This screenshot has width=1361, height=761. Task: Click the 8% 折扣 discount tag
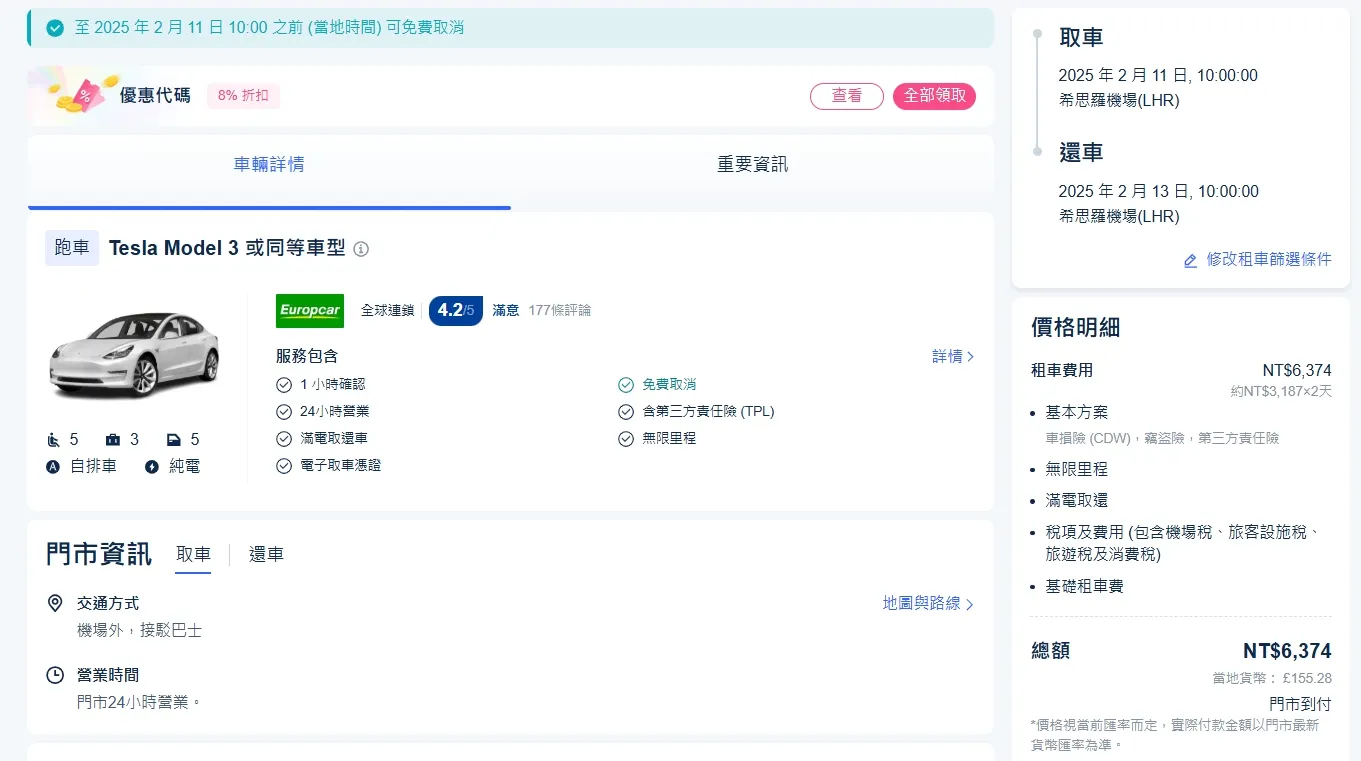coord(243,96)
